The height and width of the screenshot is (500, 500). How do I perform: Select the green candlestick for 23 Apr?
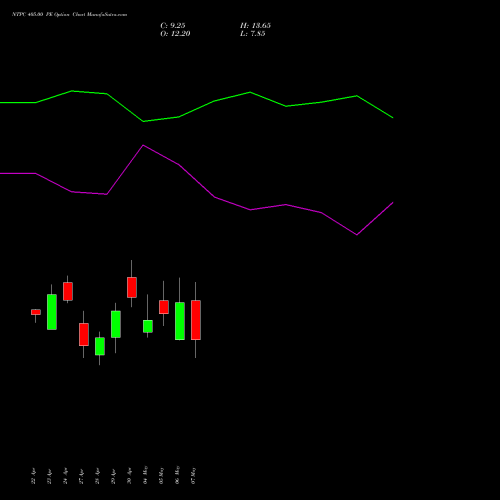tap(52, 312)
